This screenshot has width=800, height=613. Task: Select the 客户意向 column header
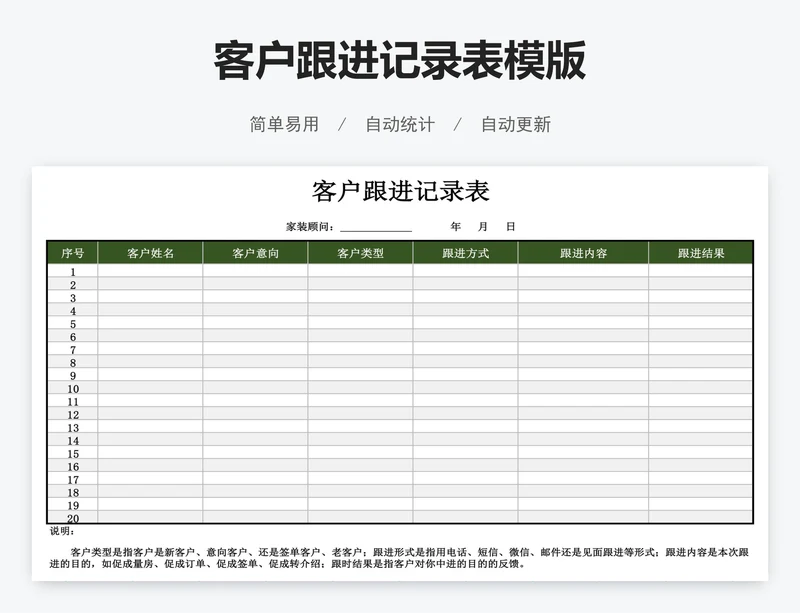click(x=256, y=253)
